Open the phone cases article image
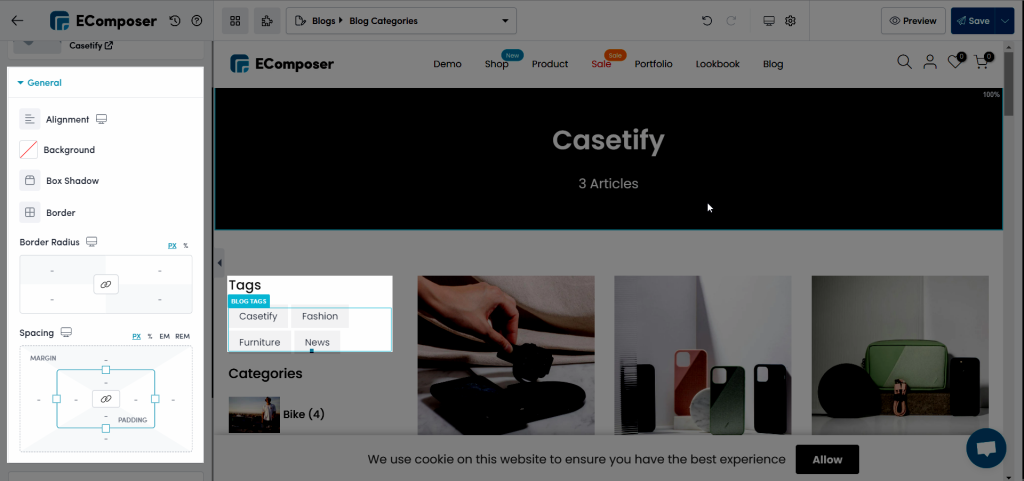 [703, 355]
